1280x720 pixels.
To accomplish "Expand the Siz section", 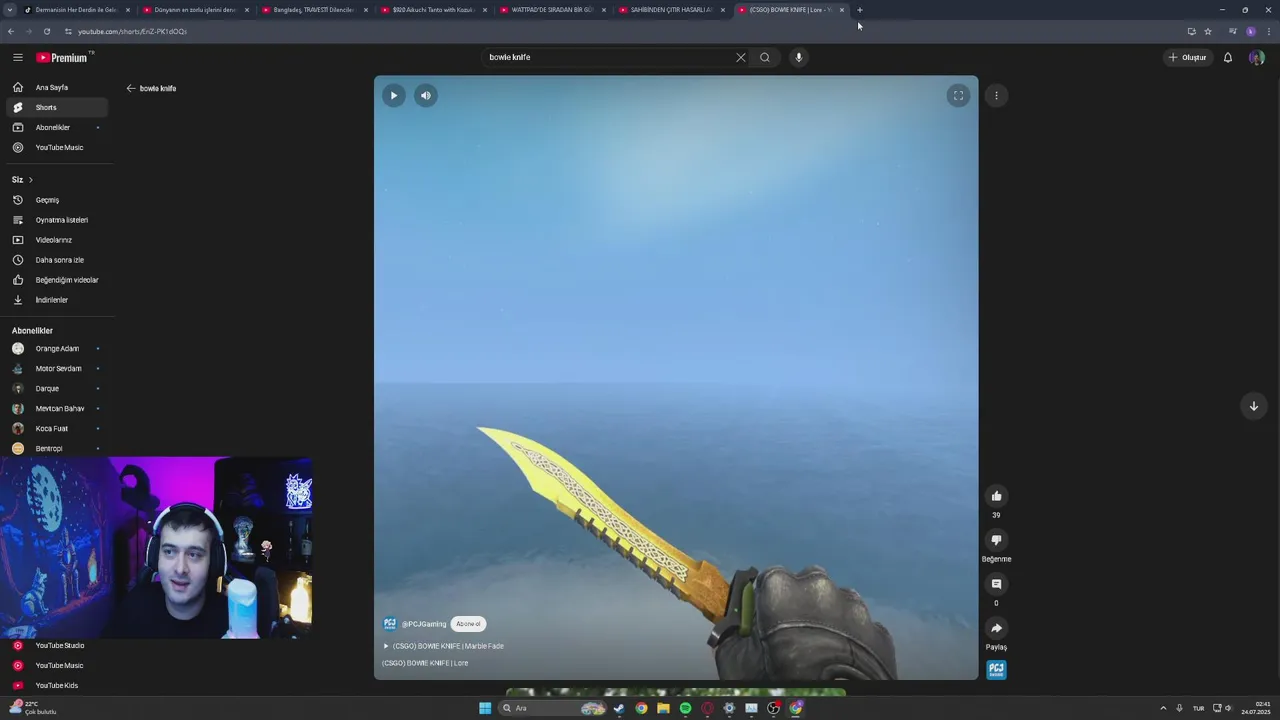I will point(23,180).
